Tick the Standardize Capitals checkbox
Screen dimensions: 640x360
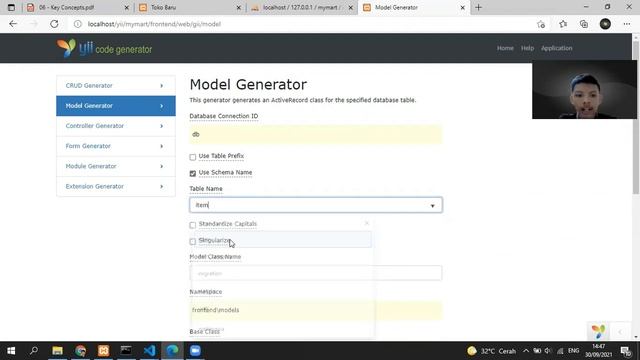point(193,225)
